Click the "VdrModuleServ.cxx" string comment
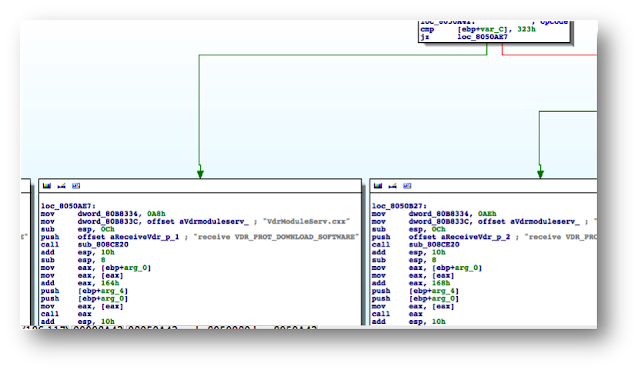Image resolution: width=640 pixels, height=372 pixels. click(x=306, y=221)
